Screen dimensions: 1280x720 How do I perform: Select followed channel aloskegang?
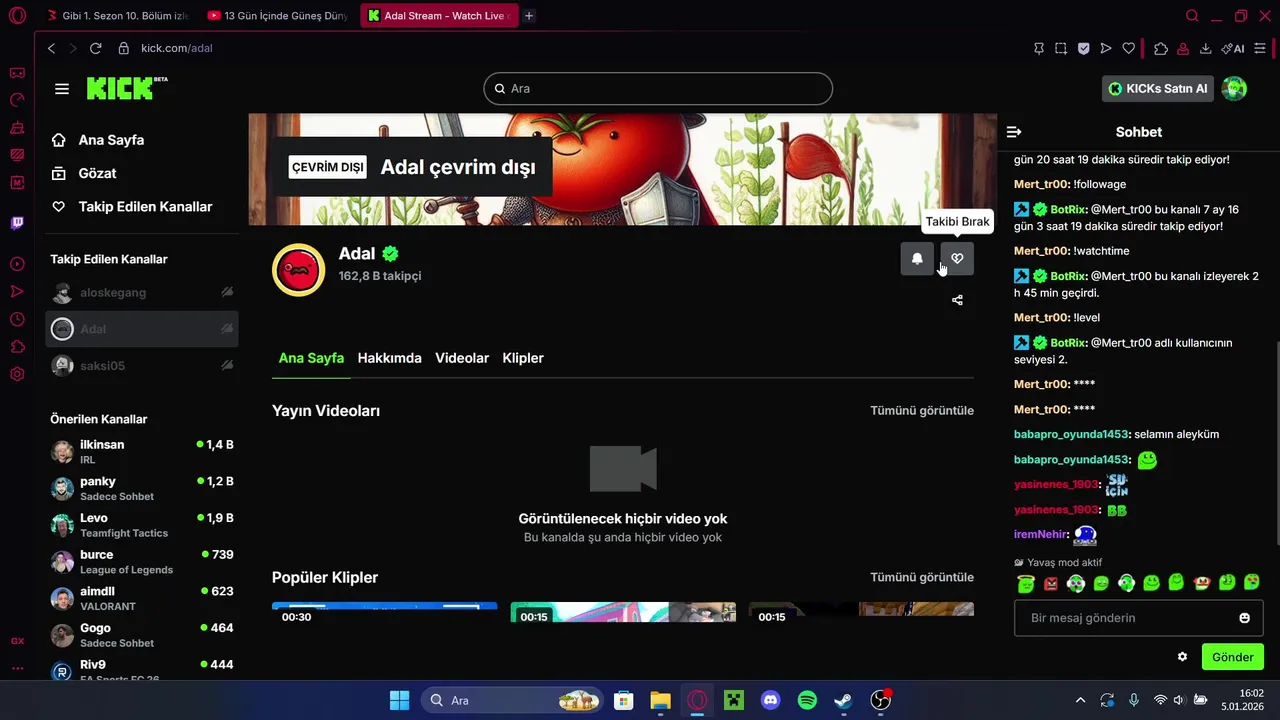pos(142,293)
